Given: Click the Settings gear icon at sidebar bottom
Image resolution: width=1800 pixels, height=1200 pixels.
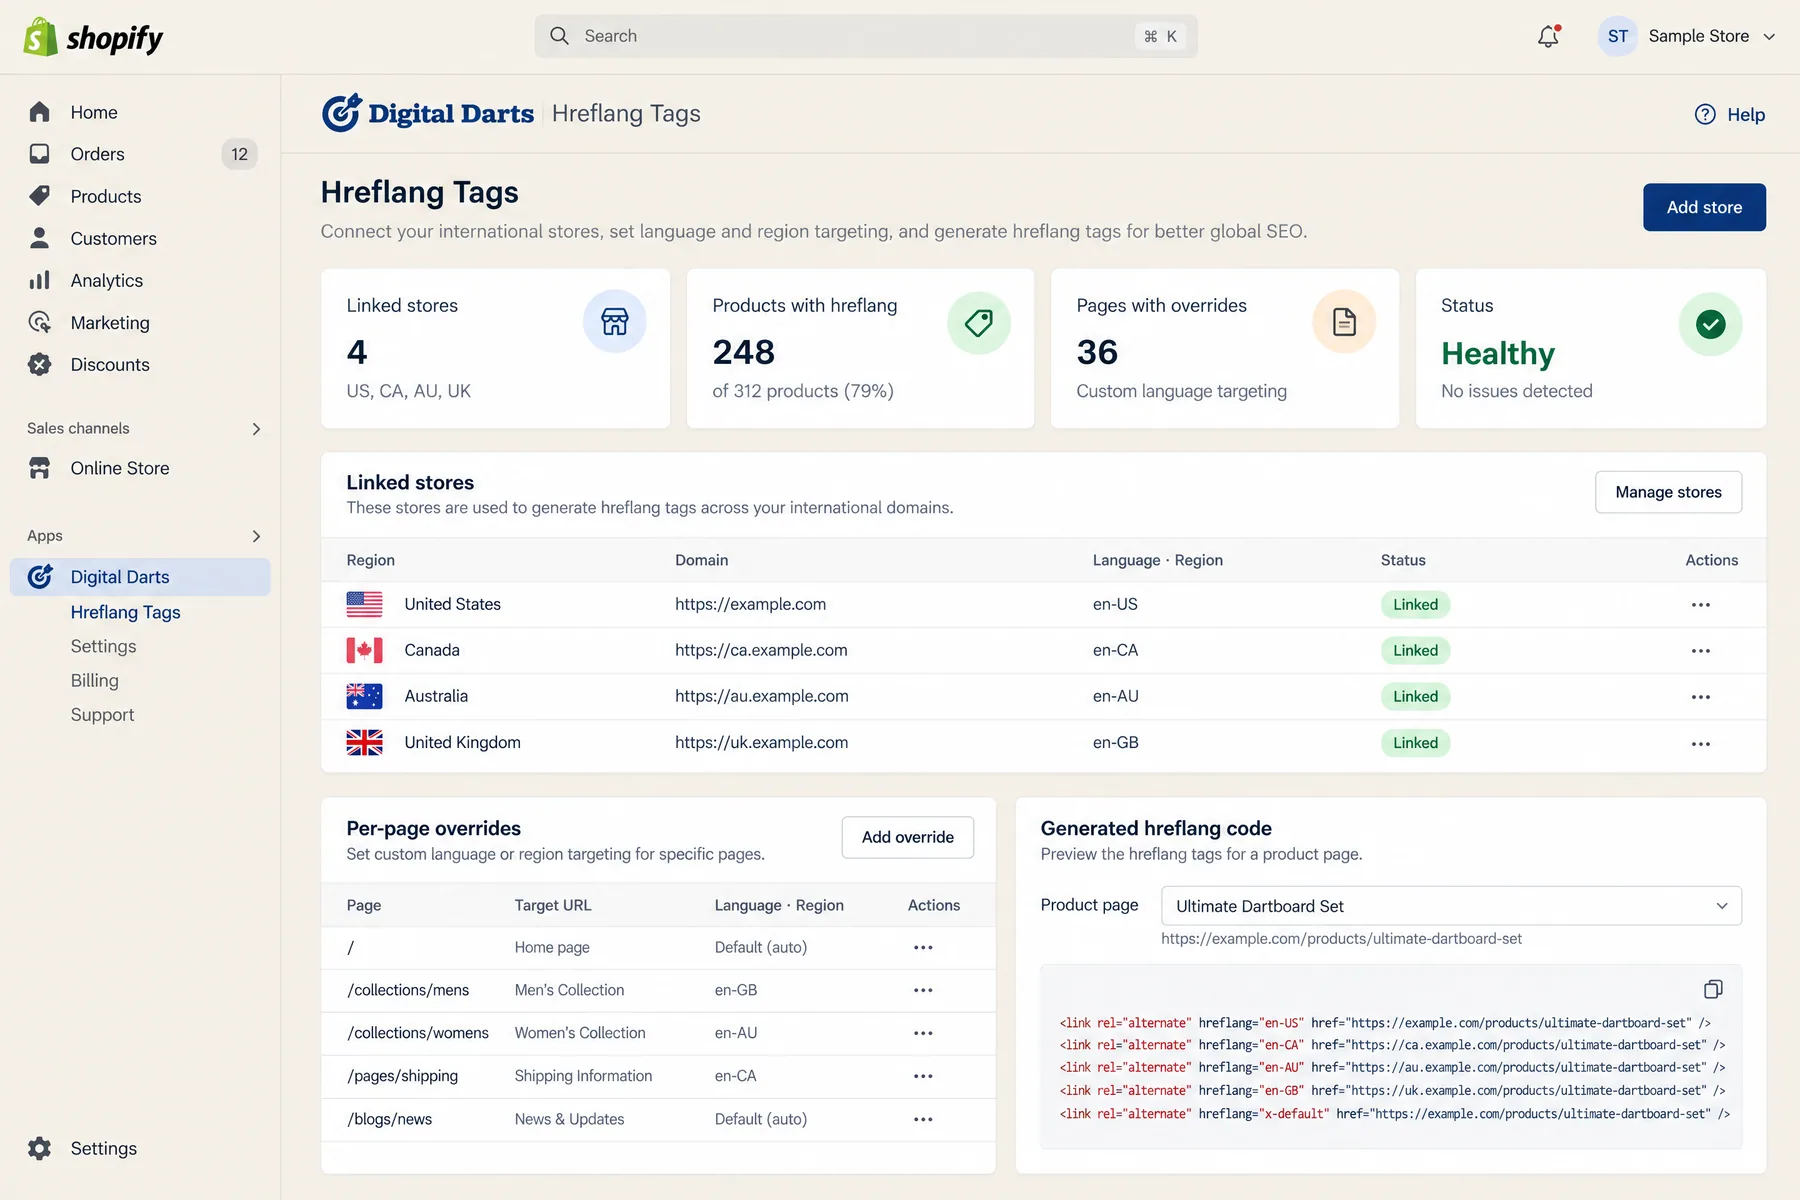Looking at the screenshot, I should pyautogui.click(x=40, y=1148).
